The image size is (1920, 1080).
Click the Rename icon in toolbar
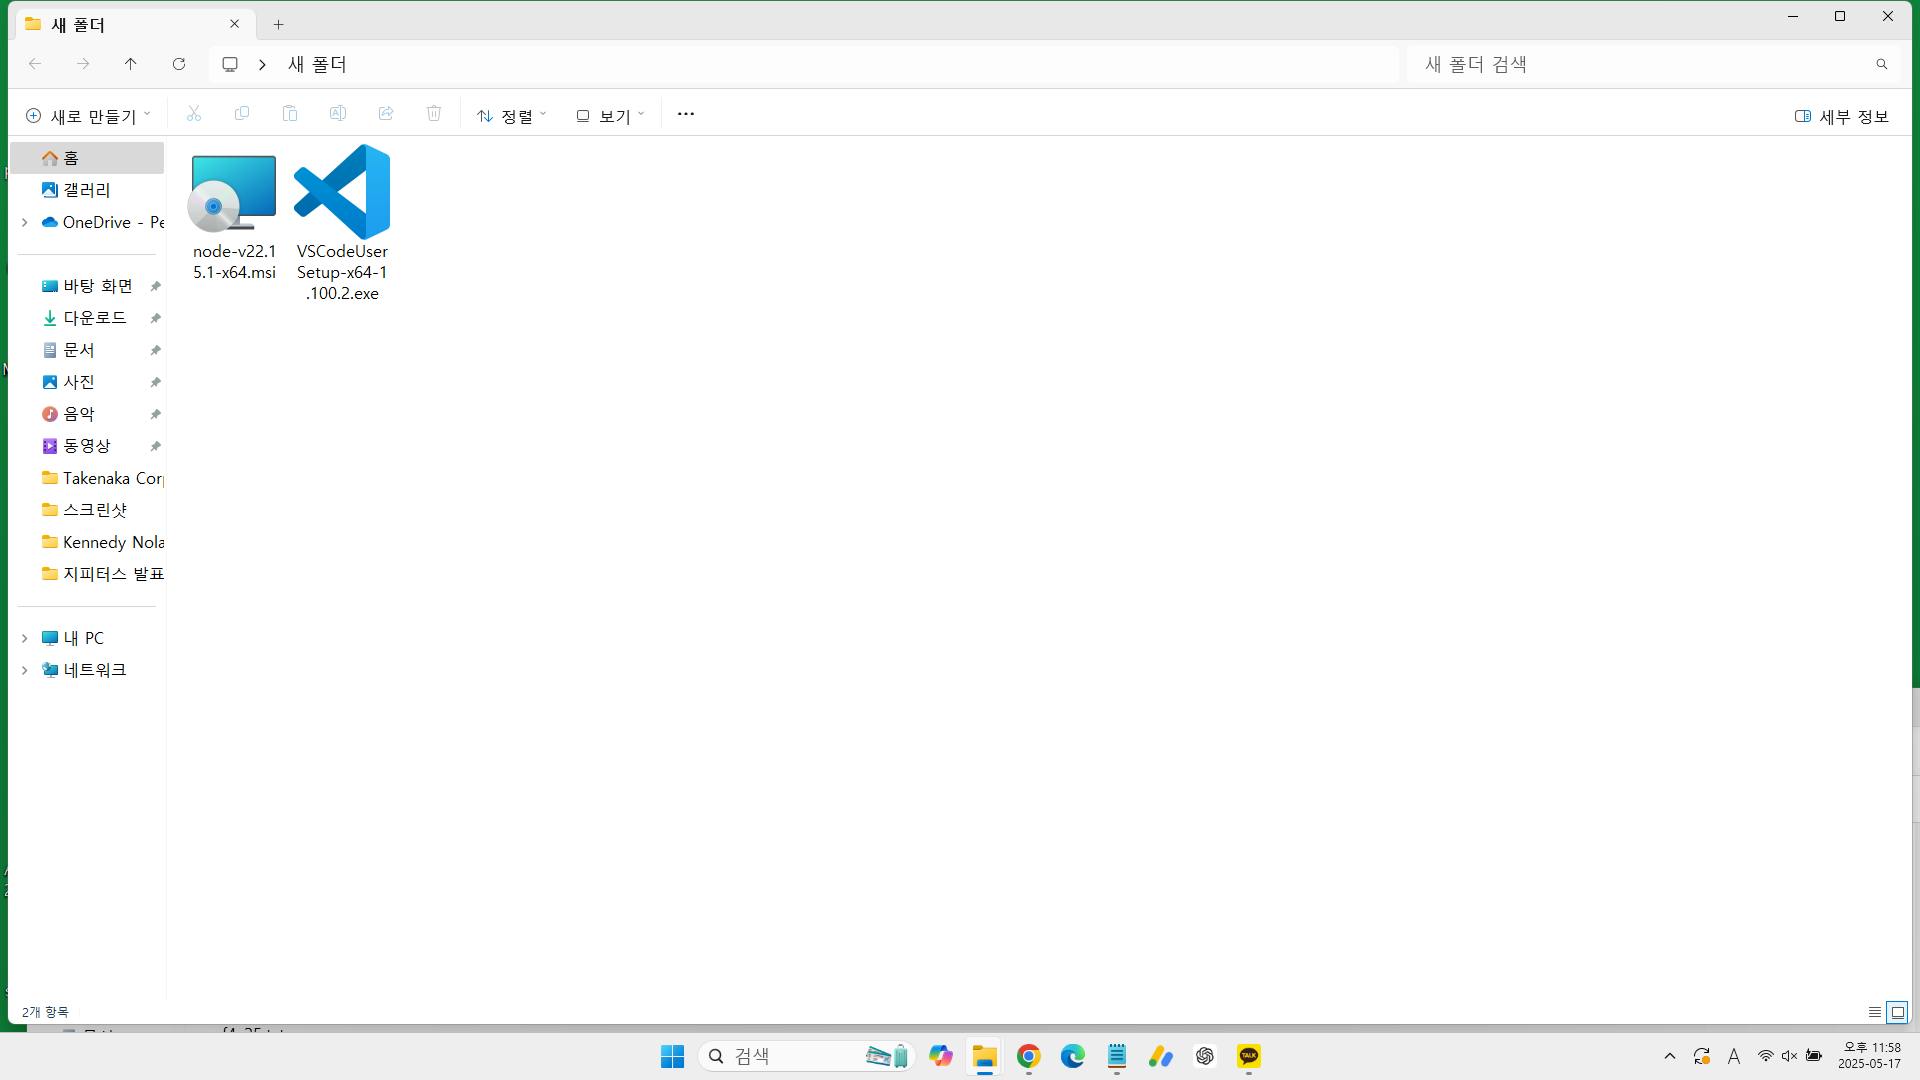click(338, 114)
